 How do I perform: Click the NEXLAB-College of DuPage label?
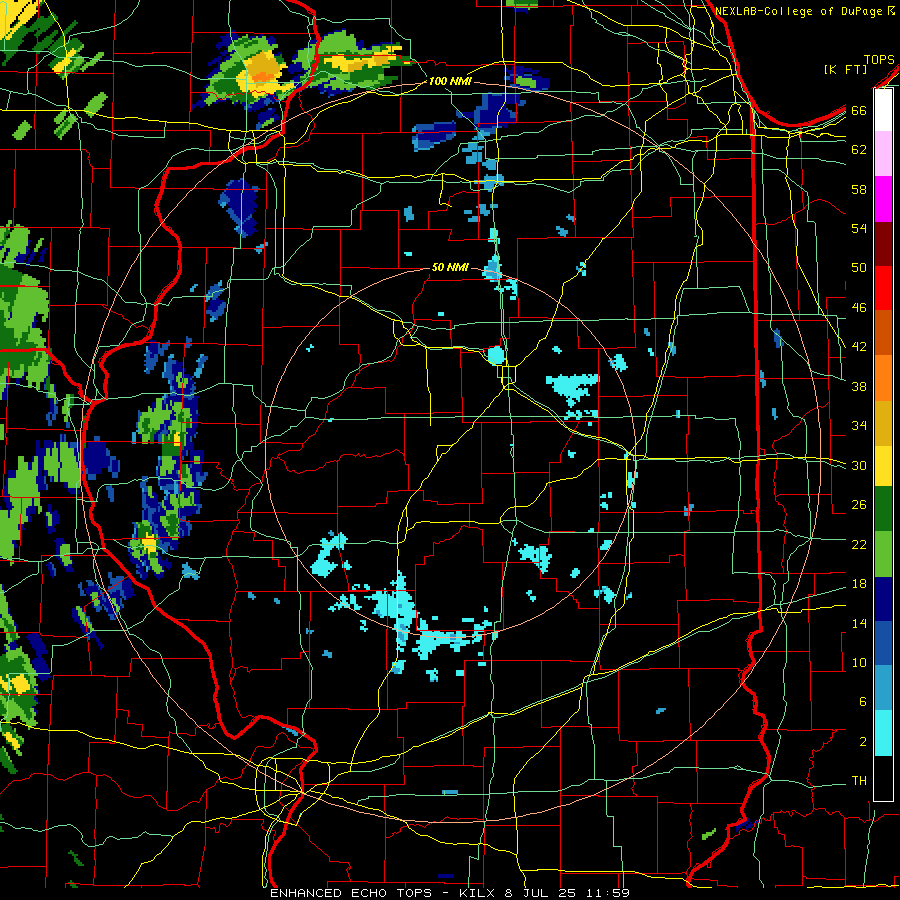[x=800, y=11]
